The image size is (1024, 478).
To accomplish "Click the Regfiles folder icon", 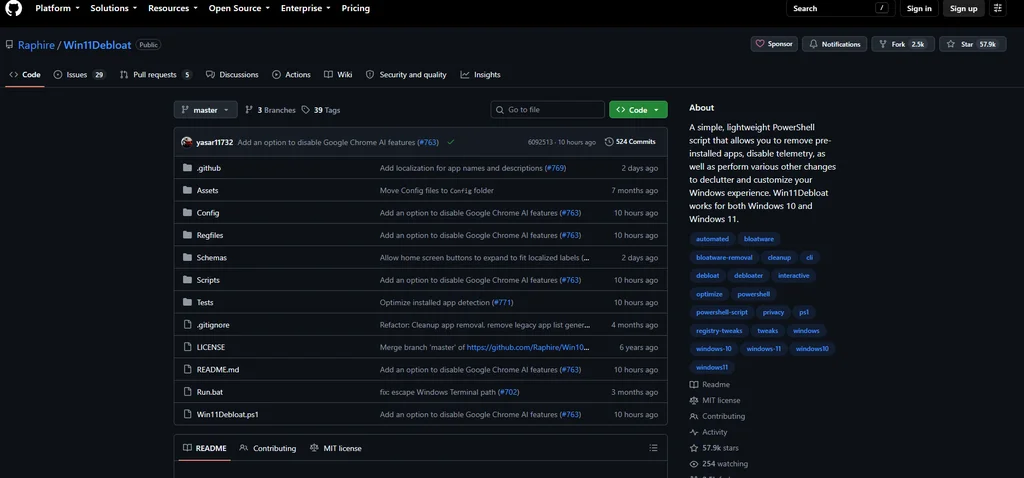I will (187, 235).
